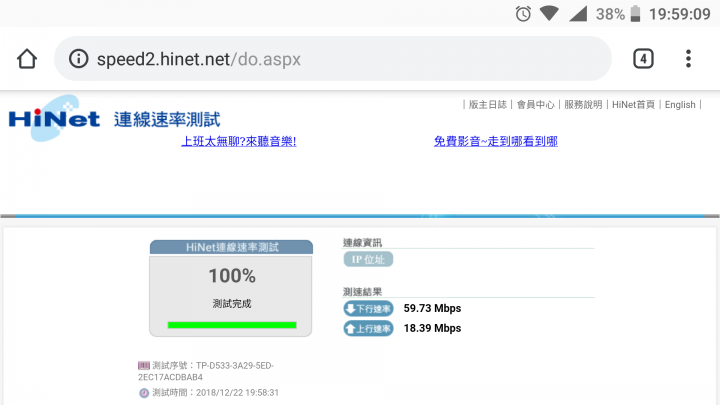Image resolution: width=720 pixels, height=405 pixels.
Task: Tap the 38% battery percentage
Action: 610,14
